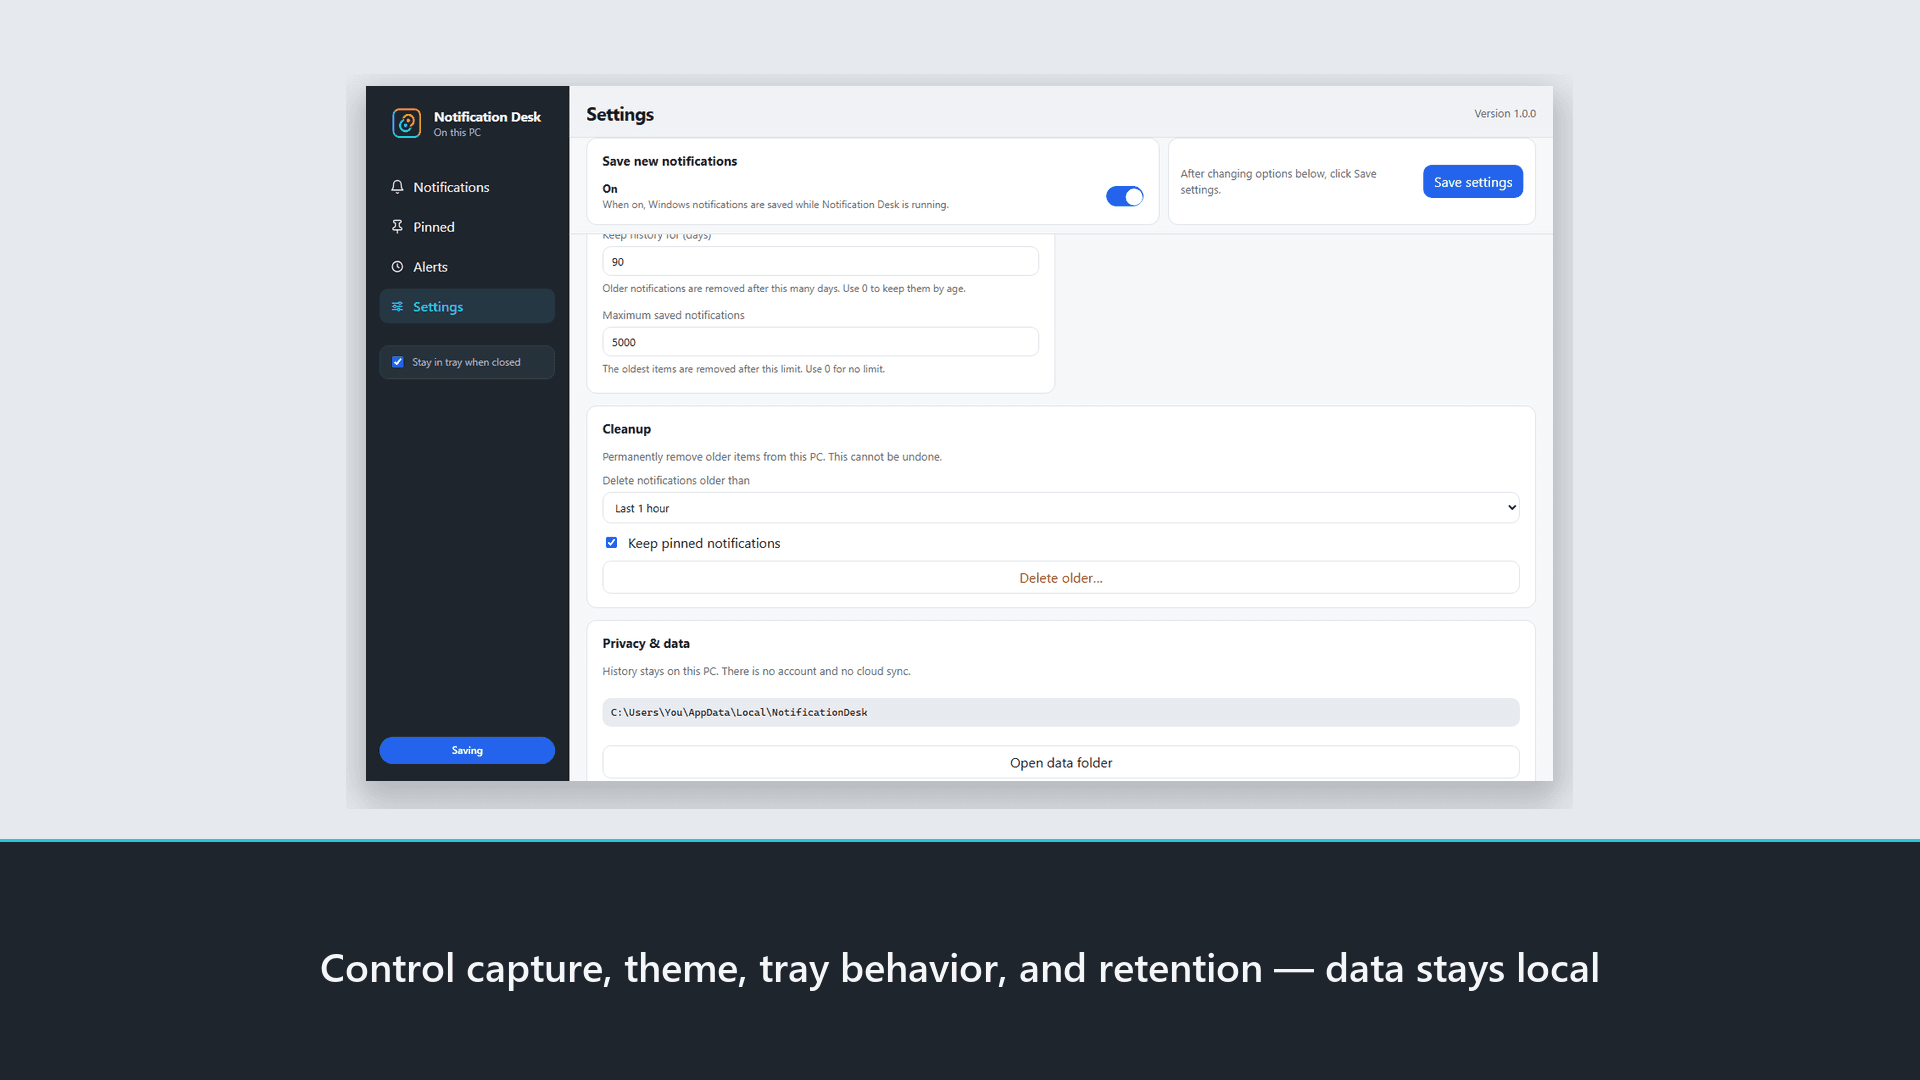
Task: Click the Pinned pin icon
Action: click(x=397, y=227)
